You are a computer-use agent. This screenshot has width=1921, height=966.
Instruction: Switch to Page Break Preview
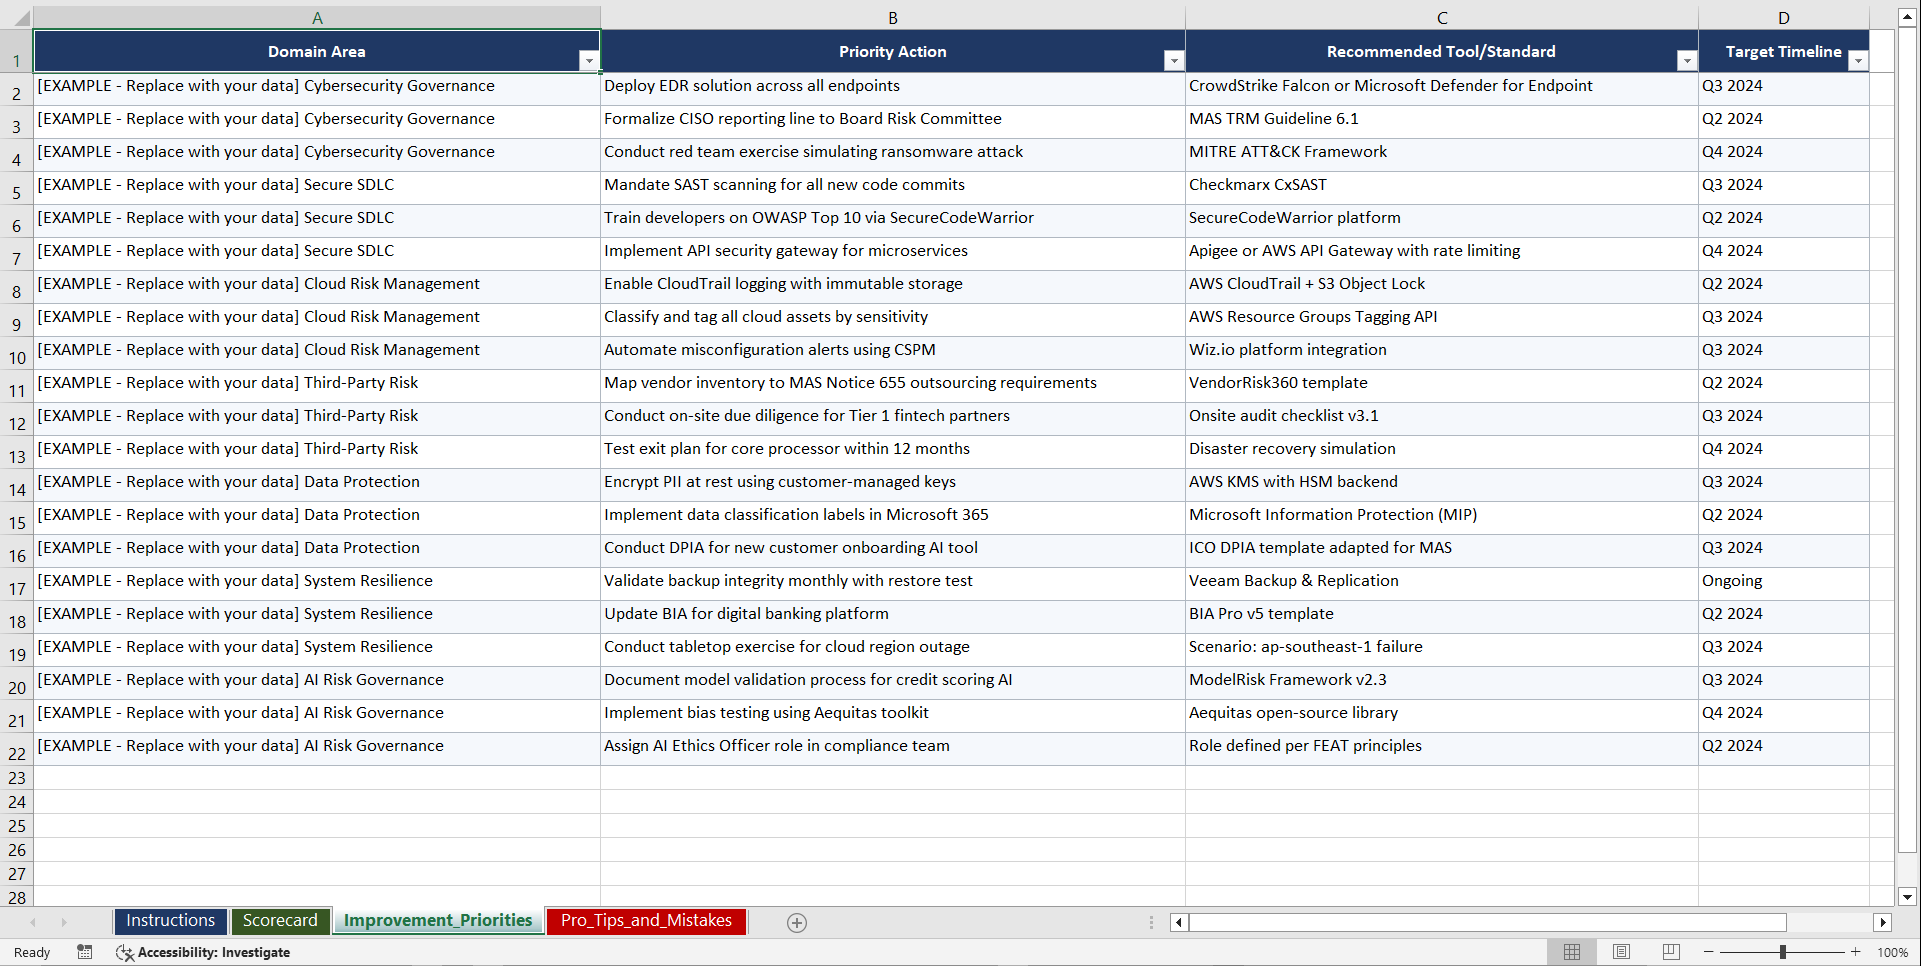pos(1670,951)
